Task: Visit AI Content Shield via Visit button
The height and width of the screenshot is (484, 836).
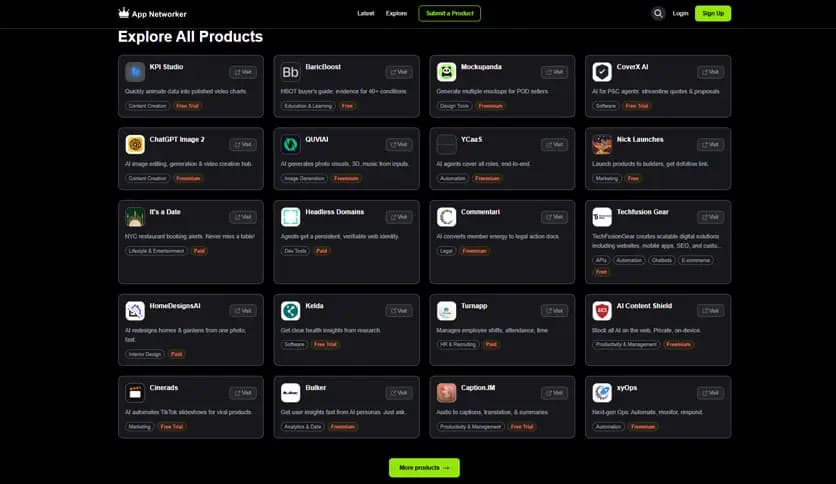Action: click(x=711, y=311)
